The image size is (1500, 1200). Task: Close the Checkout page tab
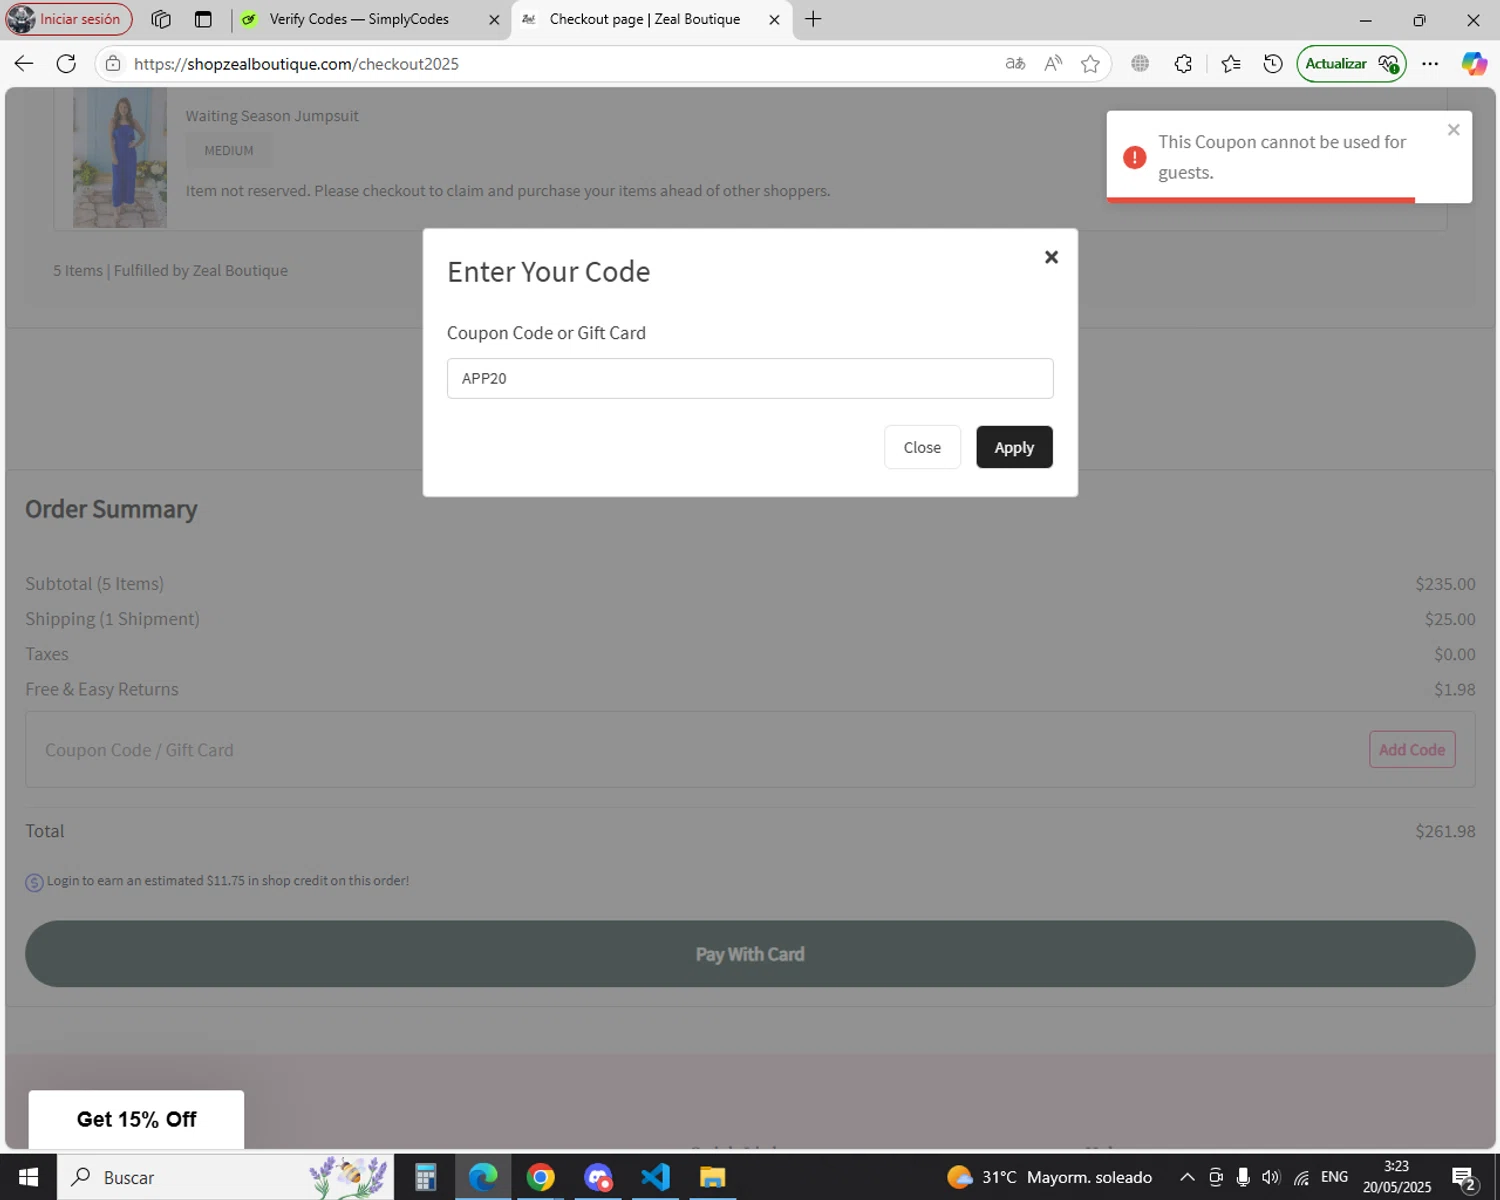774,19
